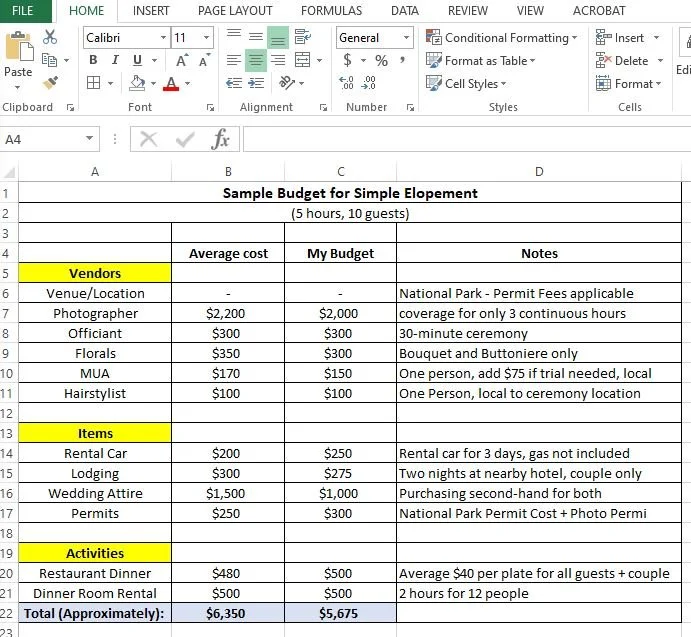Open the font name Calibri dropdown
This screenshot has height=637, width=691.
[163, 37]
